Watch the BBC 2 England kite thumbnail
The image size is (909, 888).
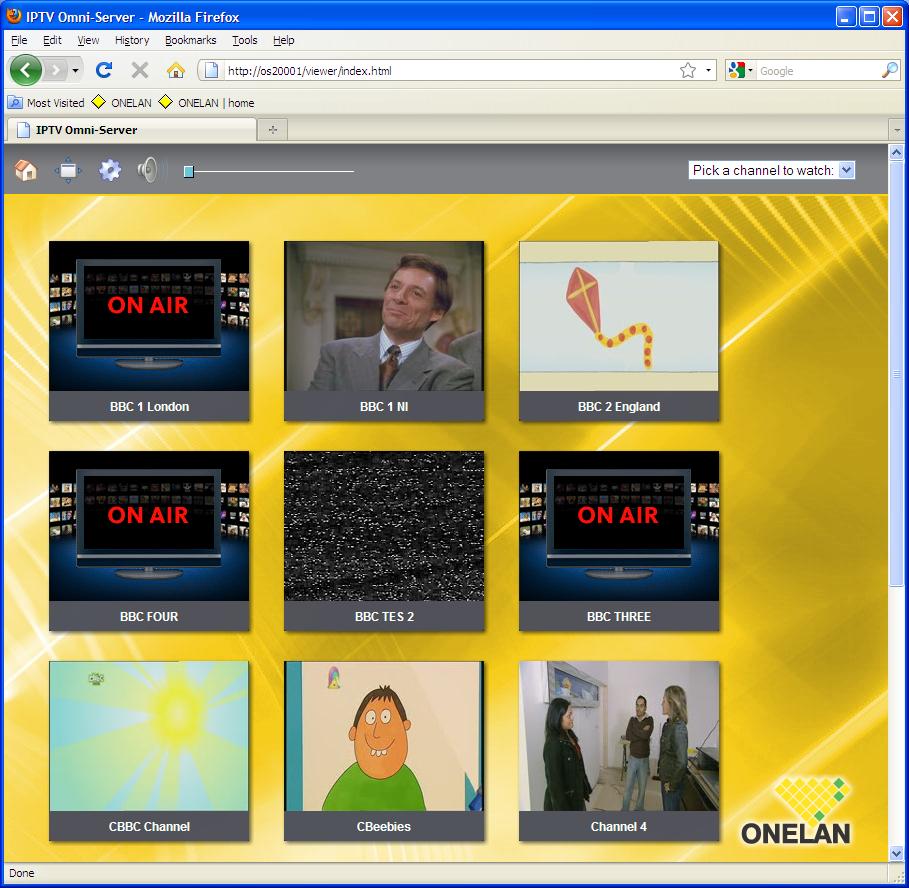619,316
